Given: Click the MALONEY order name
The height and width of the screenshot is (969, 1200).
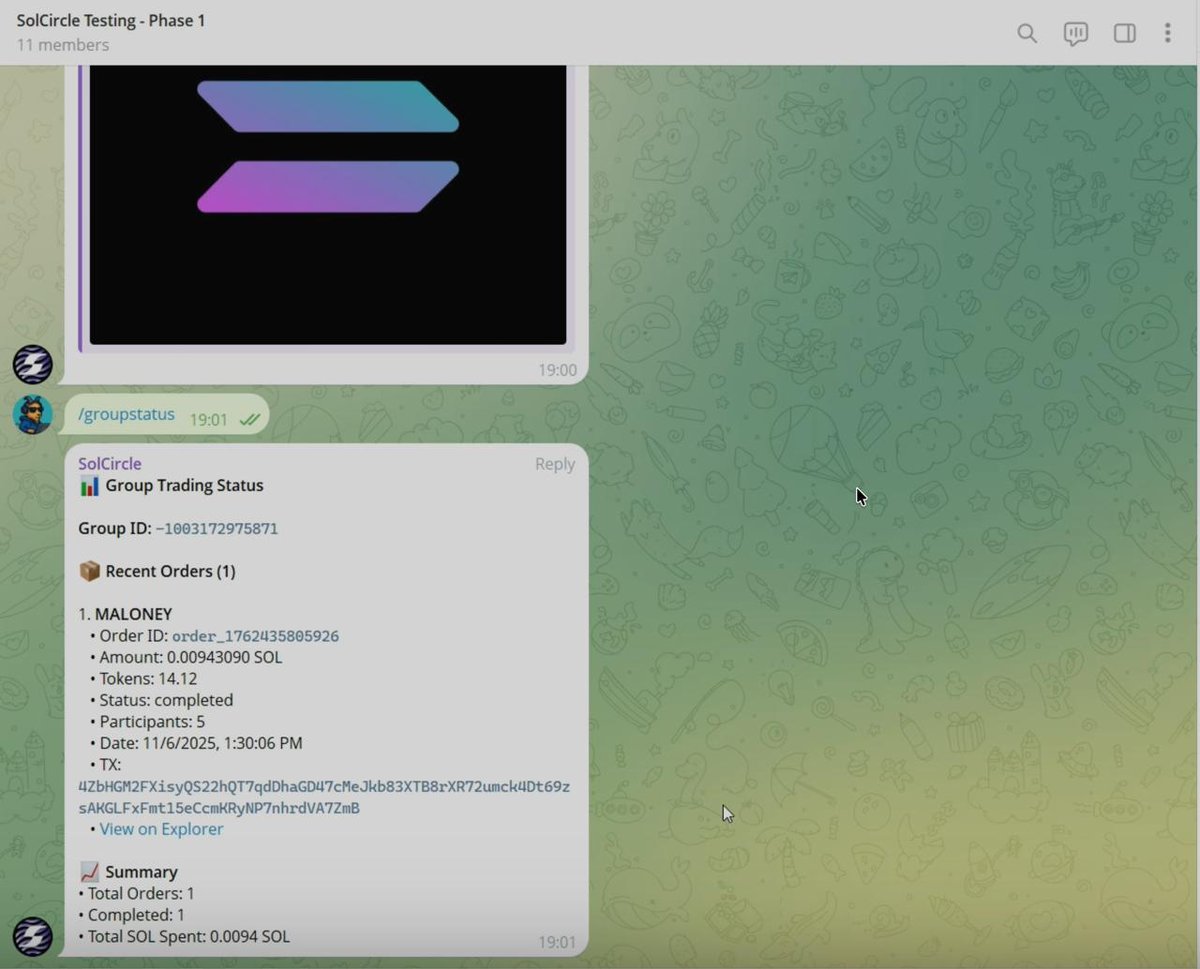Looking at the screenshot, I should click(133, 614).
